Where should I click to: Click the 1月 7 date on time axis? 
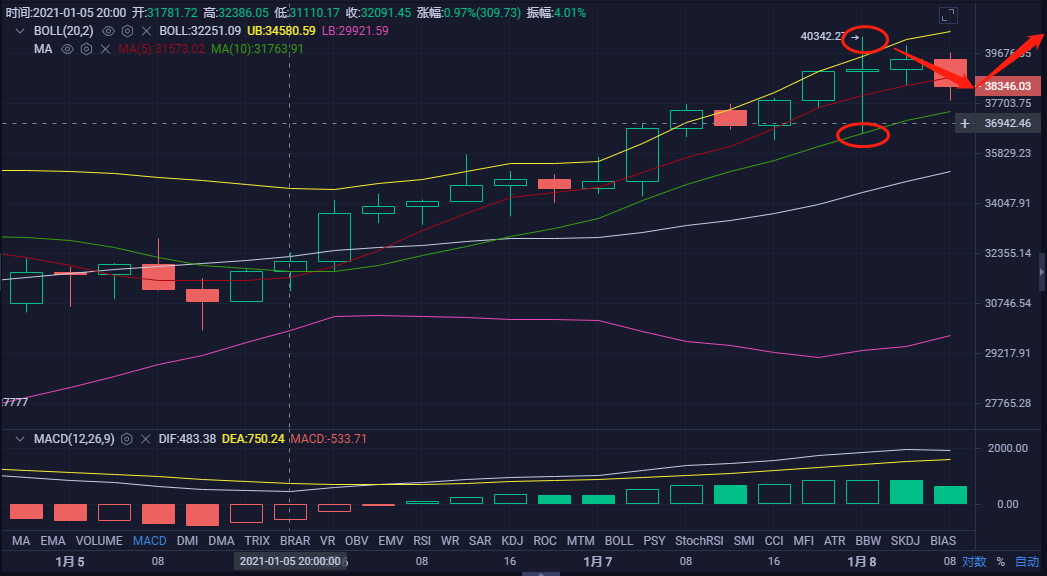pyautogui.click(x=597, y=561)
